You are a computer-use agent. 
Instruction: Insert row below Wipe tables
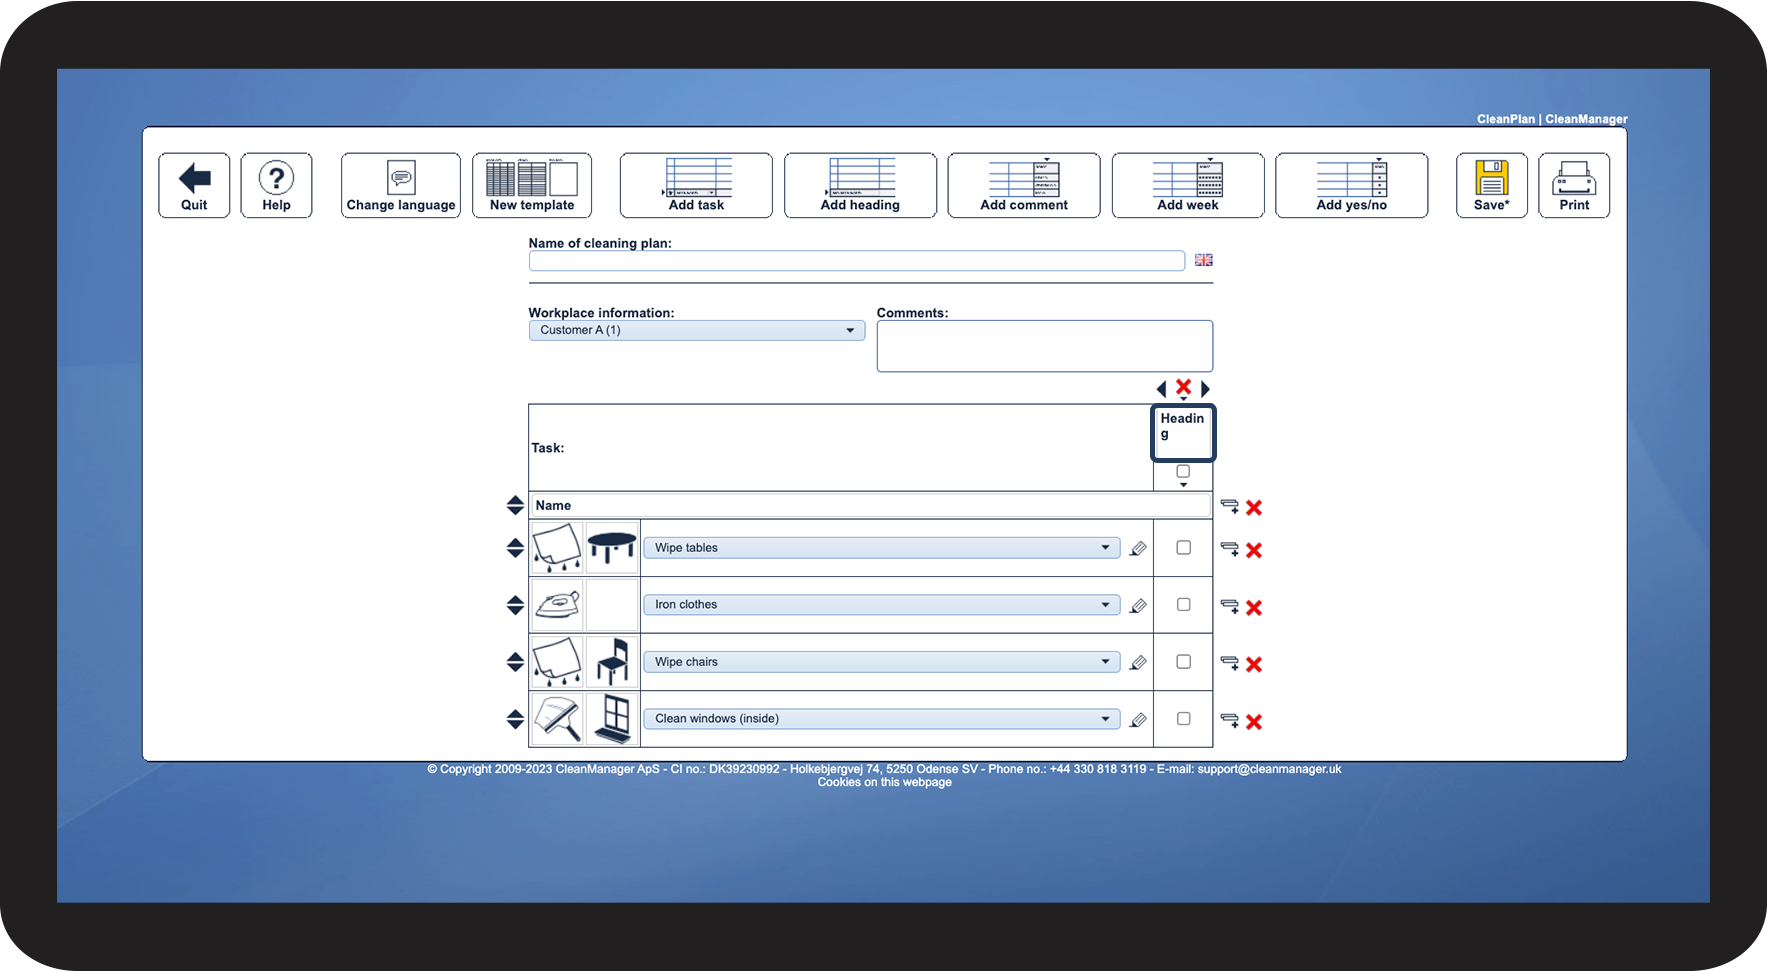(x=1230, y=549)
